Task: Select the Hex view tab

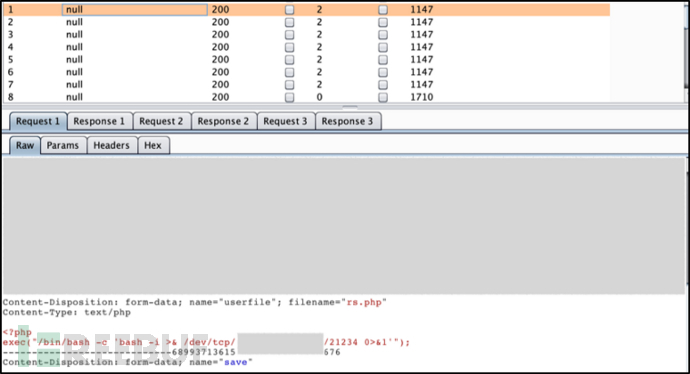Action: (x=153, y=145)
